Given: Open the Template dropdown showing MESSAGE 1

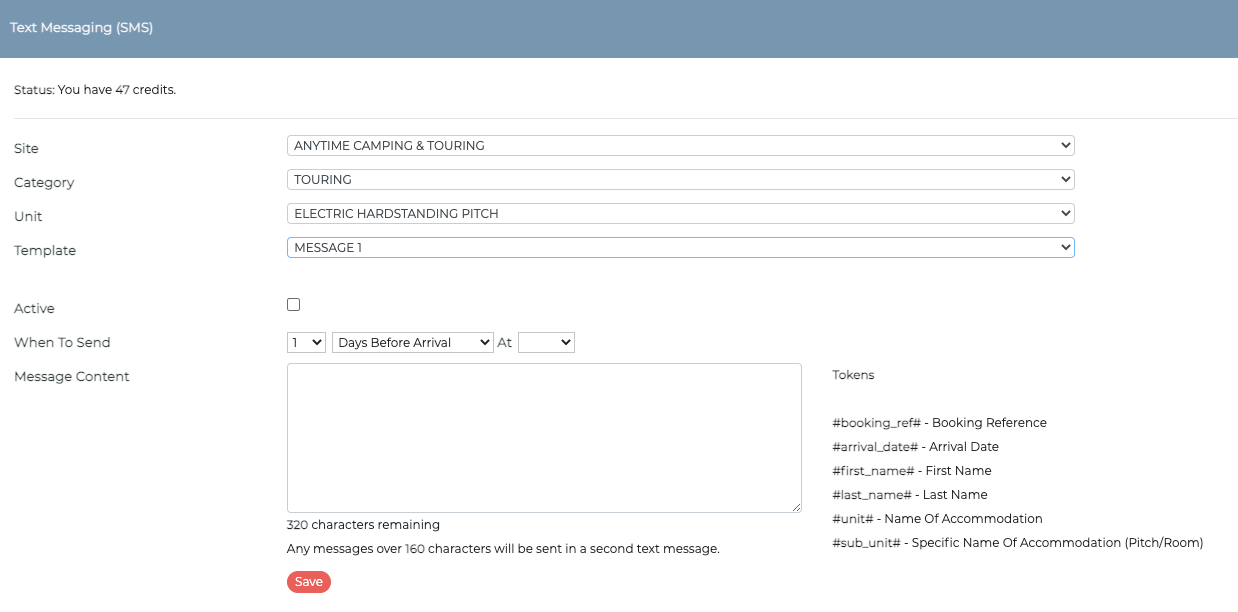Looking at the screenshot, I should tap(680, 247).
